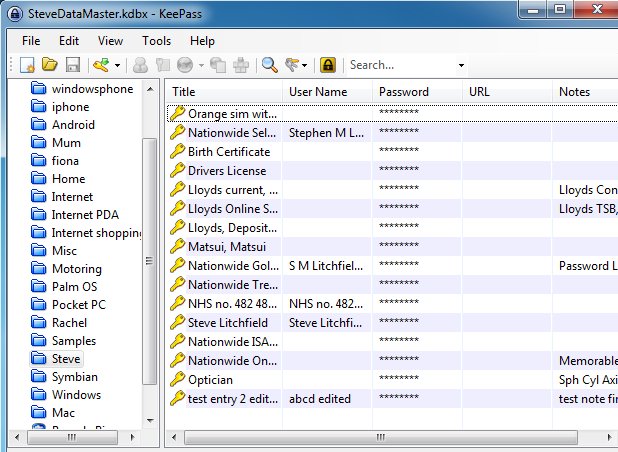Open the Show Entries dropdown arrow
618x452 pixels.
coord(306,66)
